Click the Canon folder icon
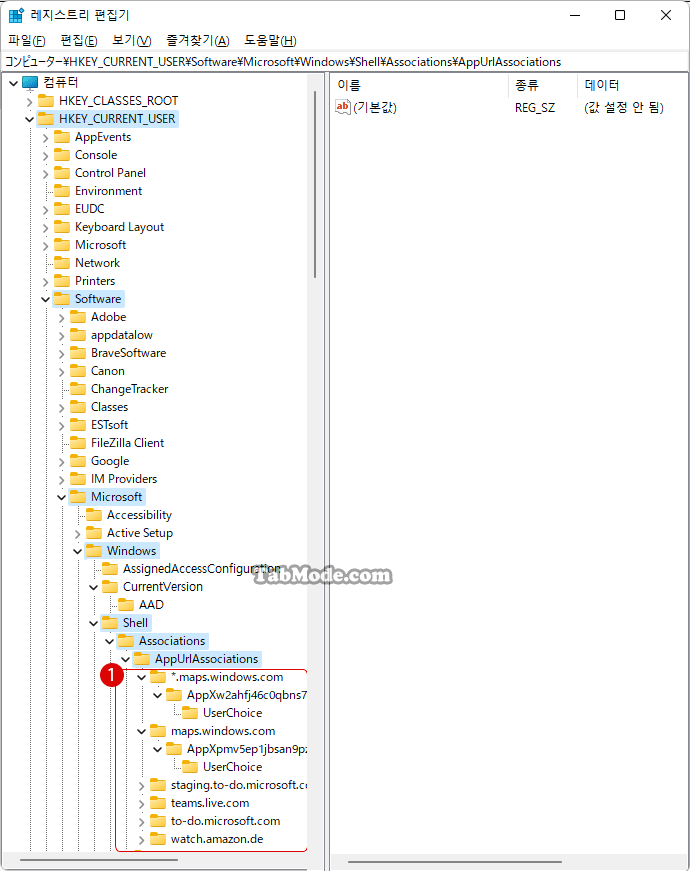690x871 pixels. pos(78,371)
